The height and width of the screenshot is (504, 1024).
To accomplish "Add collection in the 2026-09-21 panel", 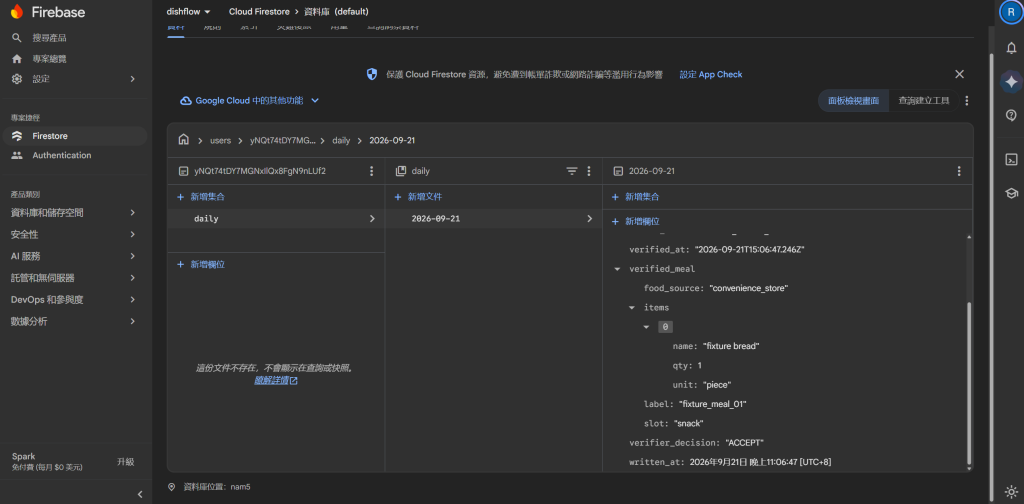I will coord(635,197).
